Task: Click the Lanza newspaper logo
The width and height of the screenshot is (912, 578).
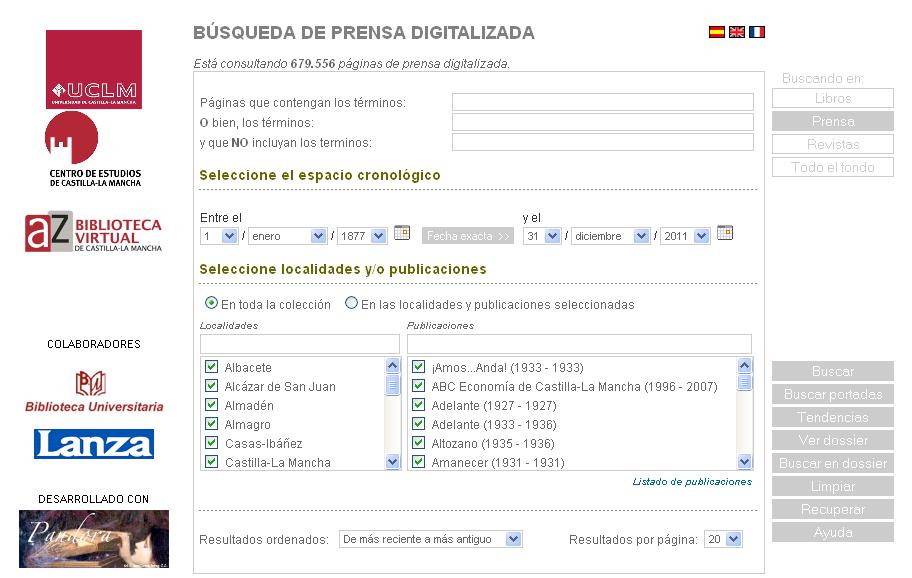Action: point(94,443)
